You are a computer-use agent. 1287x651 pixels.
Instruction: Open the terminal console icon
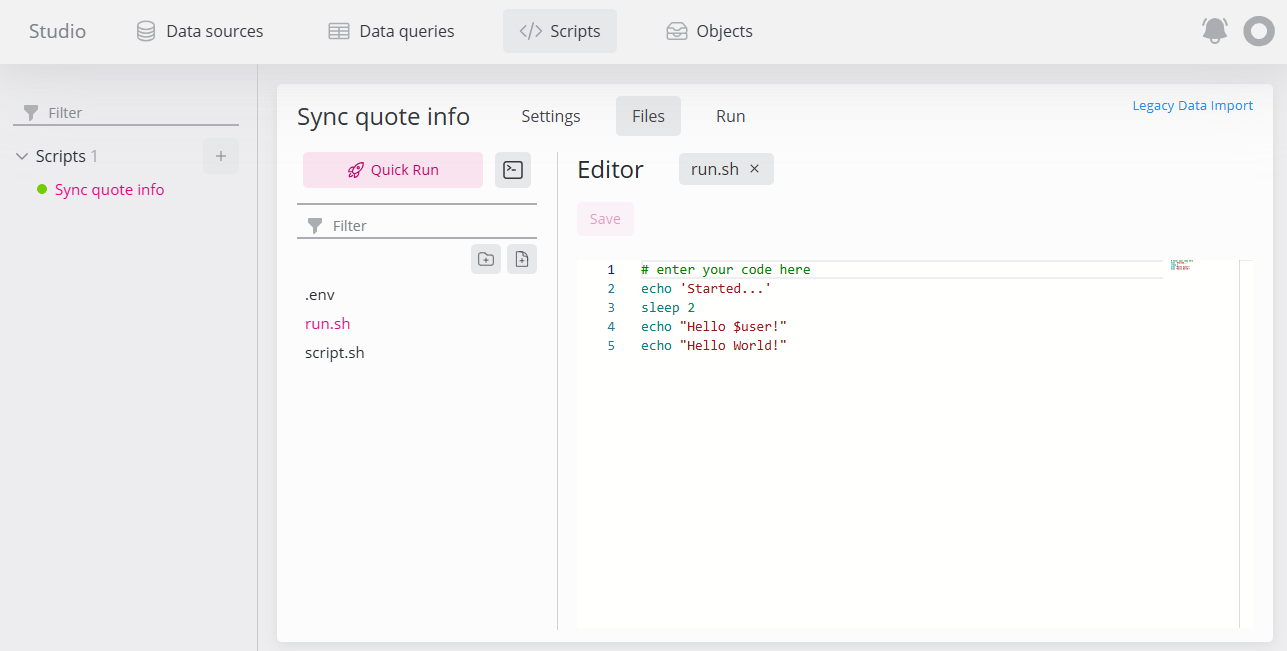513,170
